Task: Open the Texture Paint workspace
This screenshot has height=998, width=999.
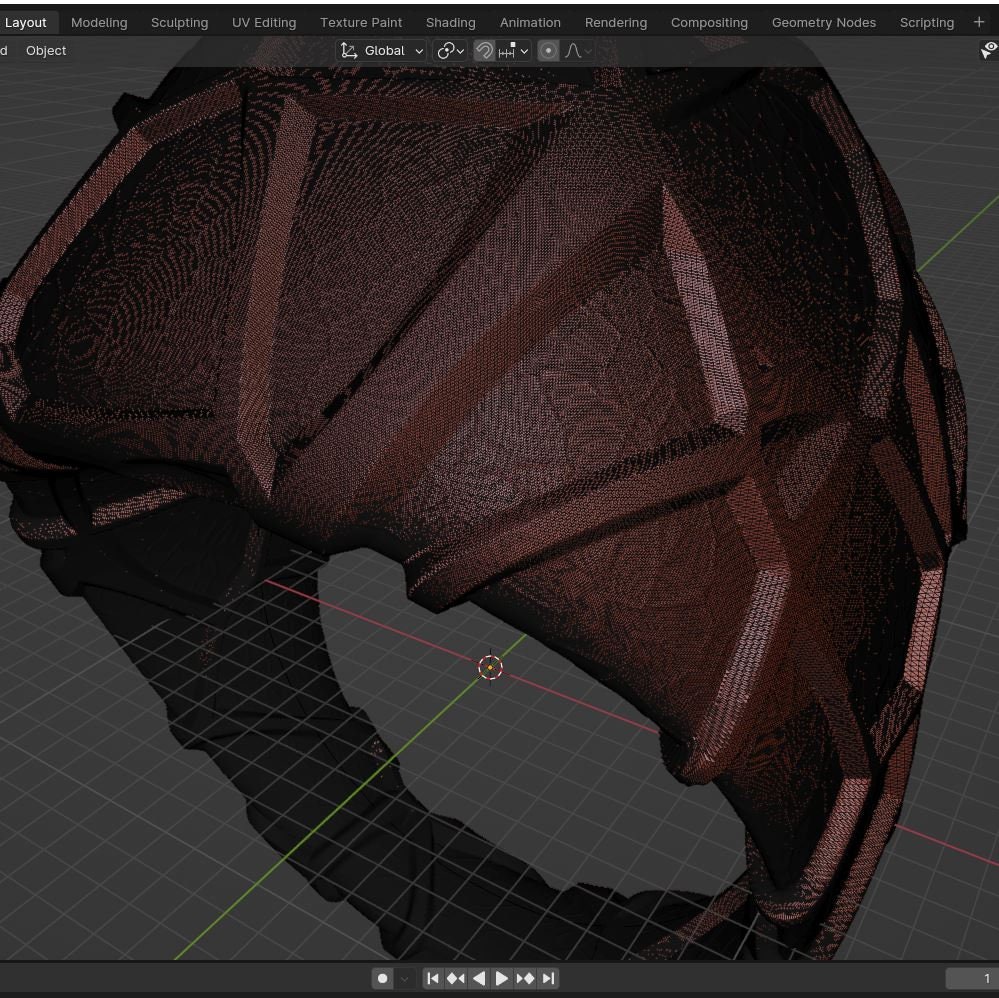Action: click(361, 22)
